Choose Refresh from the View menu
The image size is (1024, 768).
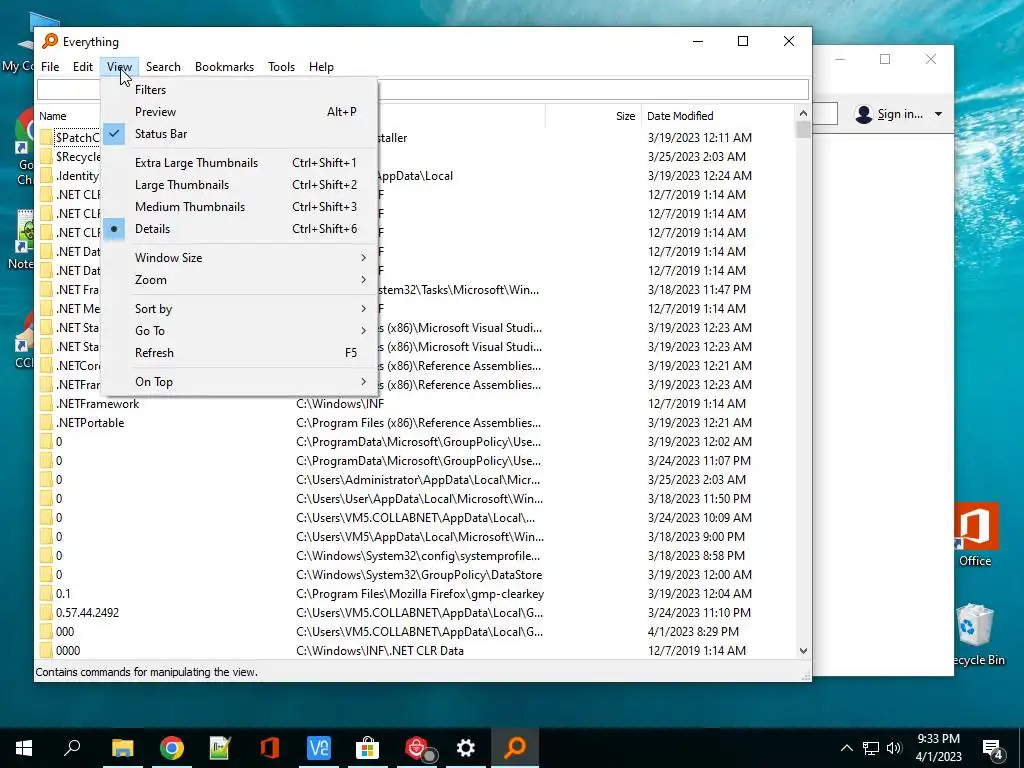point(239,353)
